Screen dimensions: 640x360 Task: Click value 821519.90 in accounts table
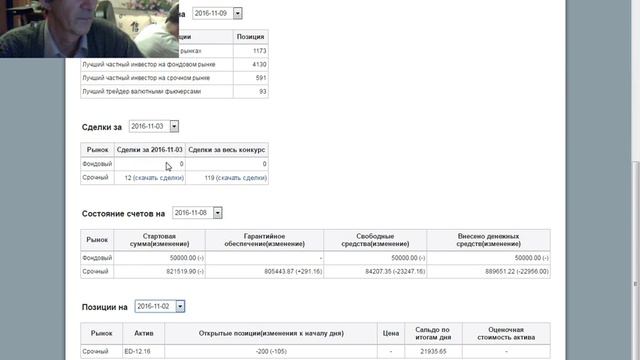tap(185, 271)
